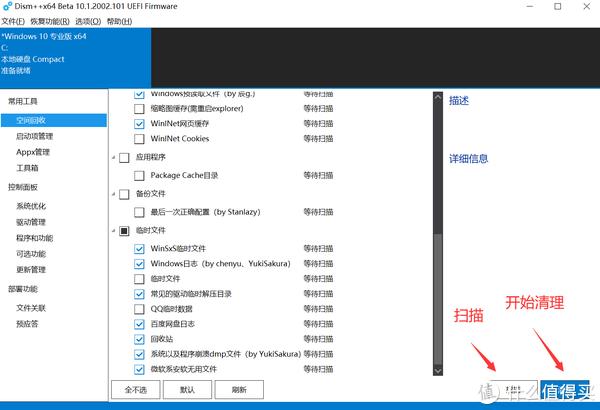Collapse the 临时文件 group arrow
The height and width of the screenshot is (410, 600).
[x=114, y=230]
